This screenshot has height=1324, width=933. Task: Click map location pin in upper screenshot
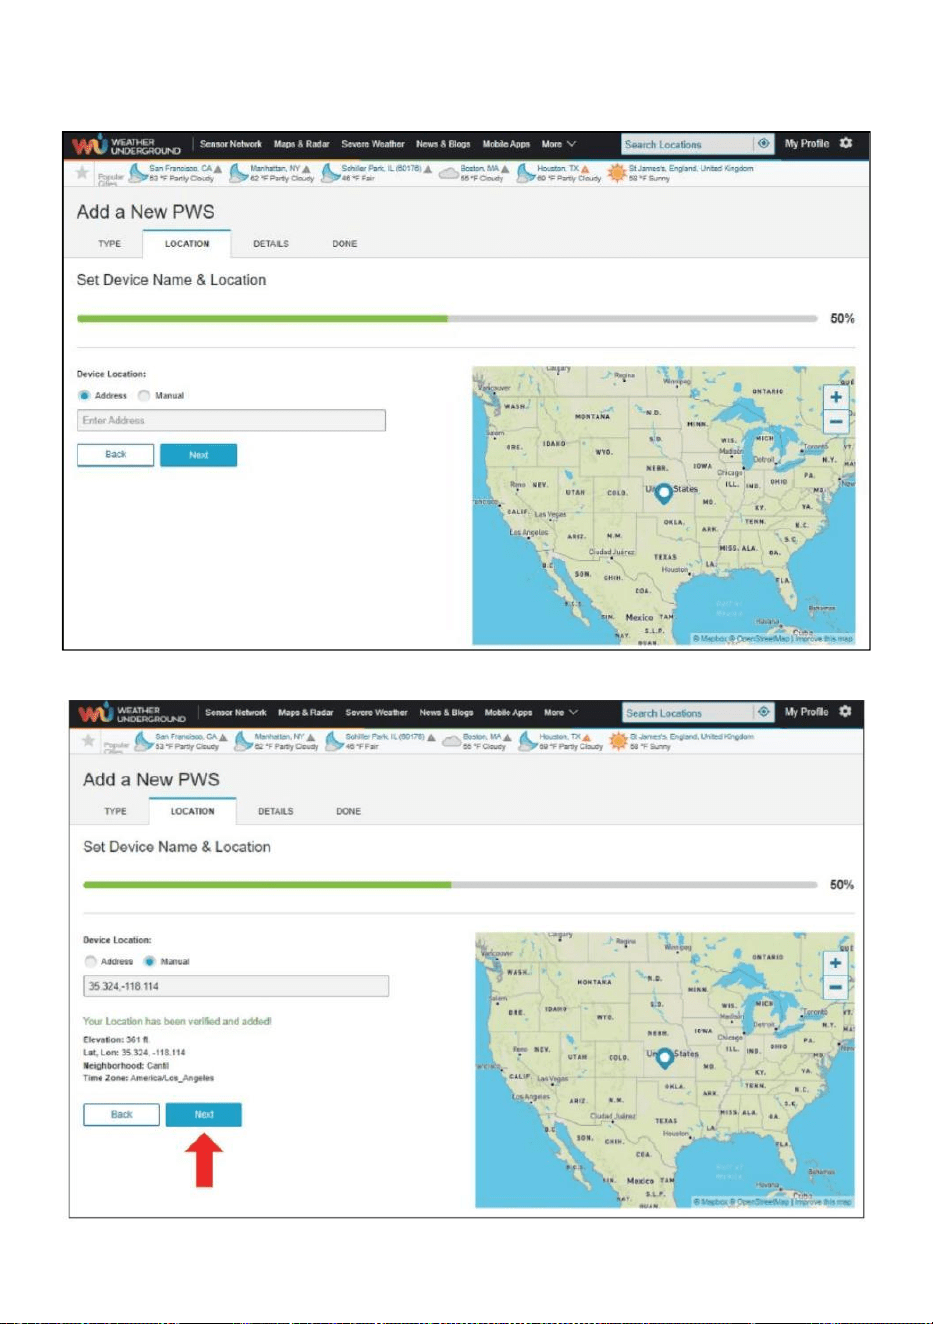coord(663,493)
